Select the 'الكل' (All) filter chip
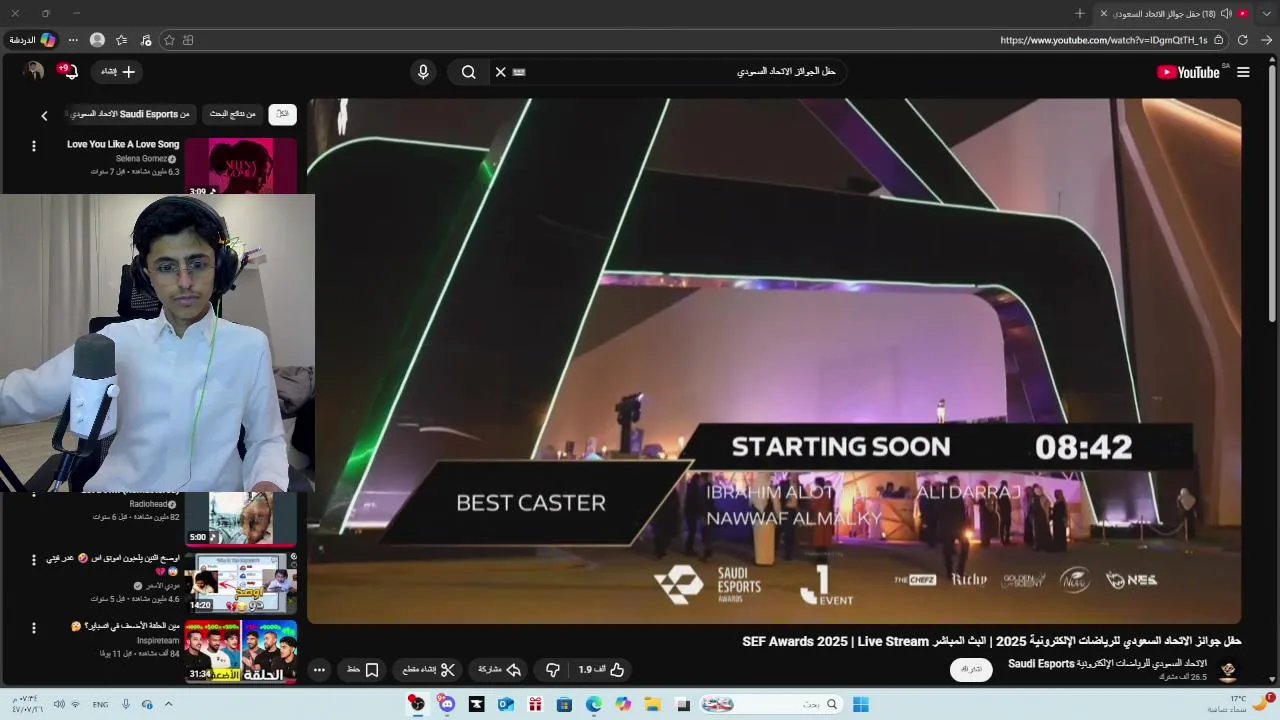The image size is (1280, 720). (x=283, y=114)
